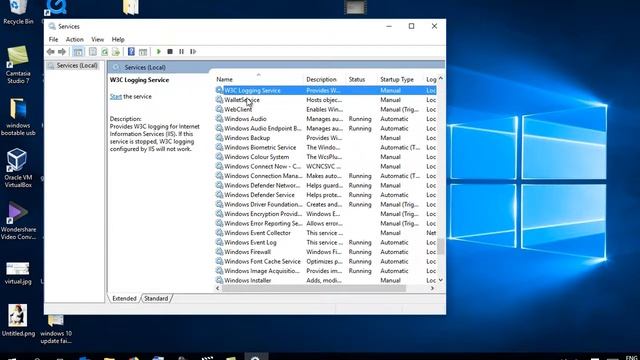Click horizontal scrollbar right arrow
This screenshot has width=640, height=360.
432,288
